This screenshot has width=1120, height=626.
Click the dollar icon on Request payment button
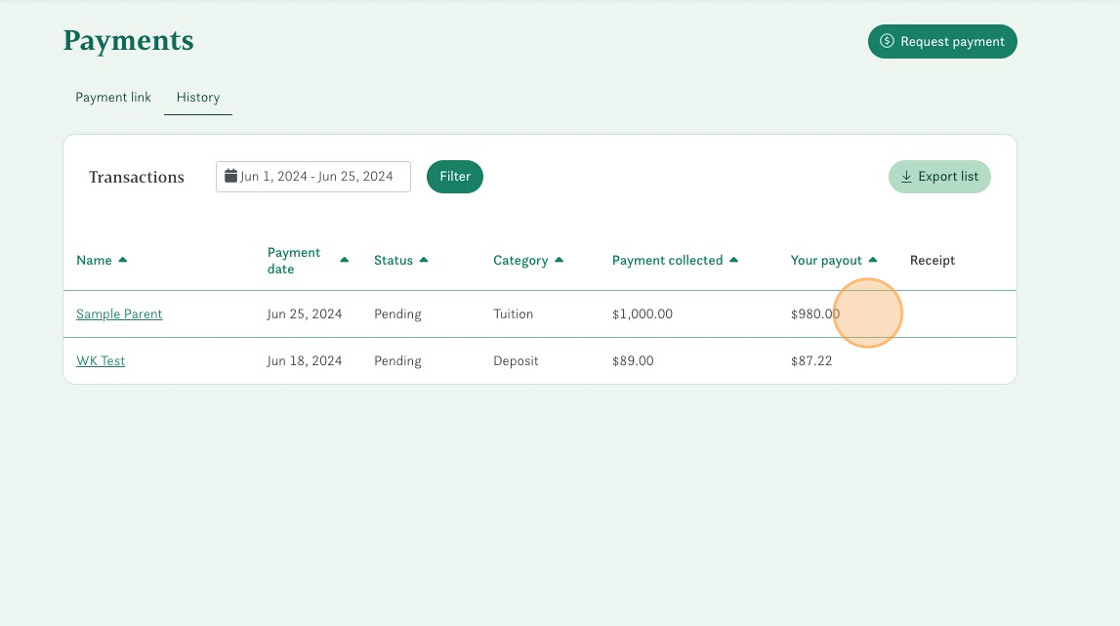pyautogui.click(x=886, y=41)
